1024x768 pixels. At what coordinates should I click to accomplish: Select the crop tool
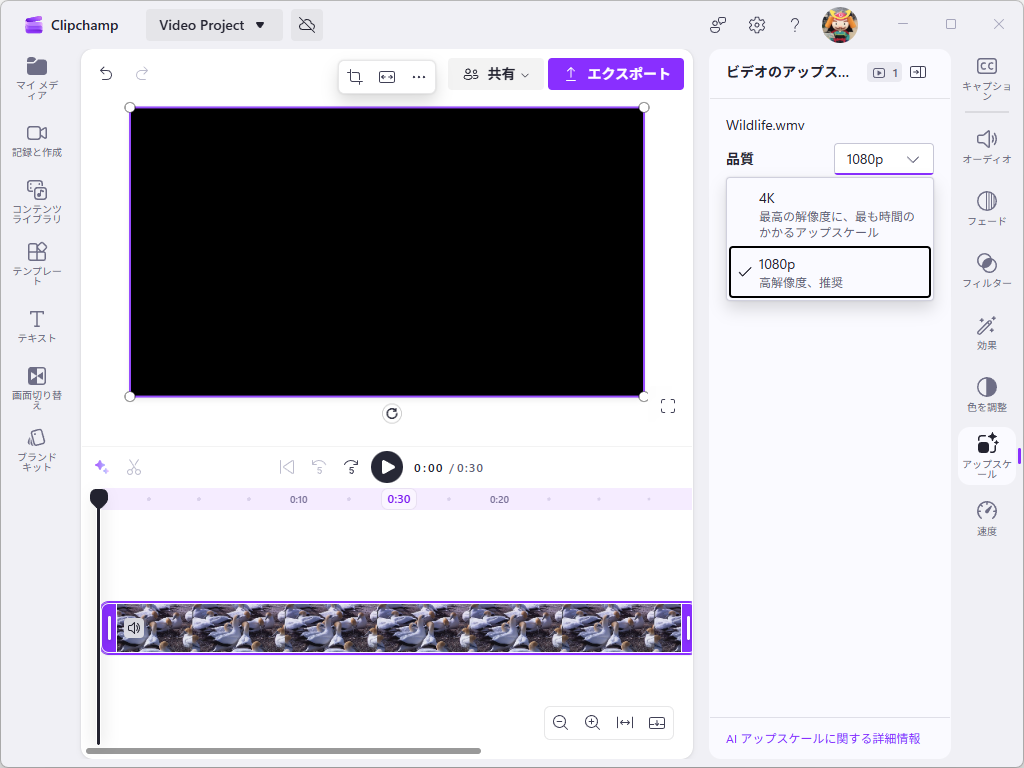pos(355,77)
